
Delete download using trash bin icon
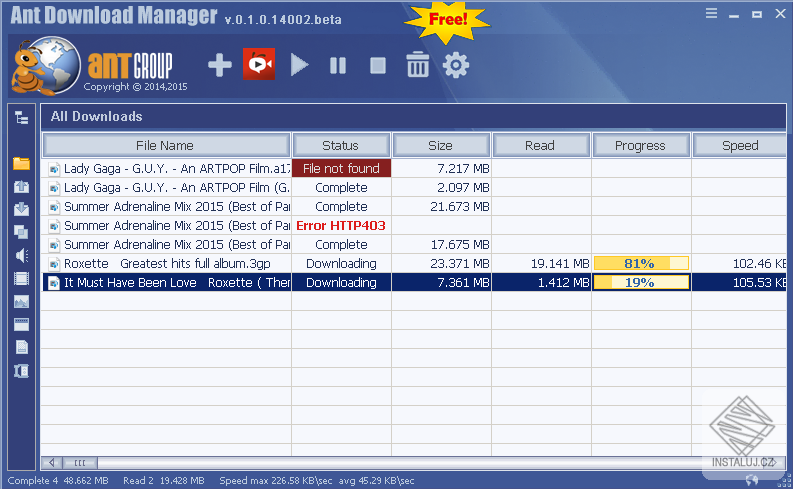pyautogui.click(x=418, y=64)
